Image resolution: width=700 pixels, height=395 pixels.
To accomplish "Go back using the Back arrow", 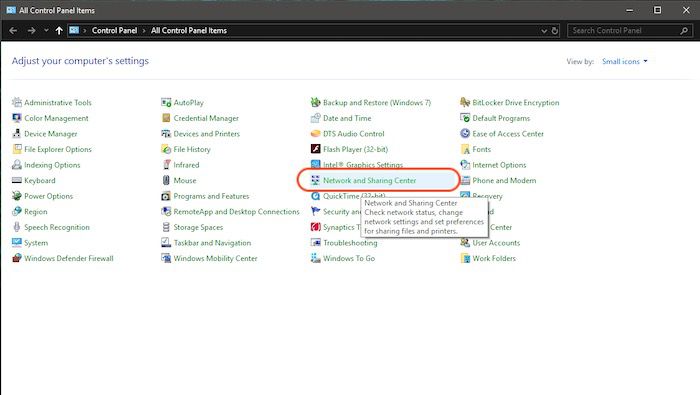I will tap(13, 30).
